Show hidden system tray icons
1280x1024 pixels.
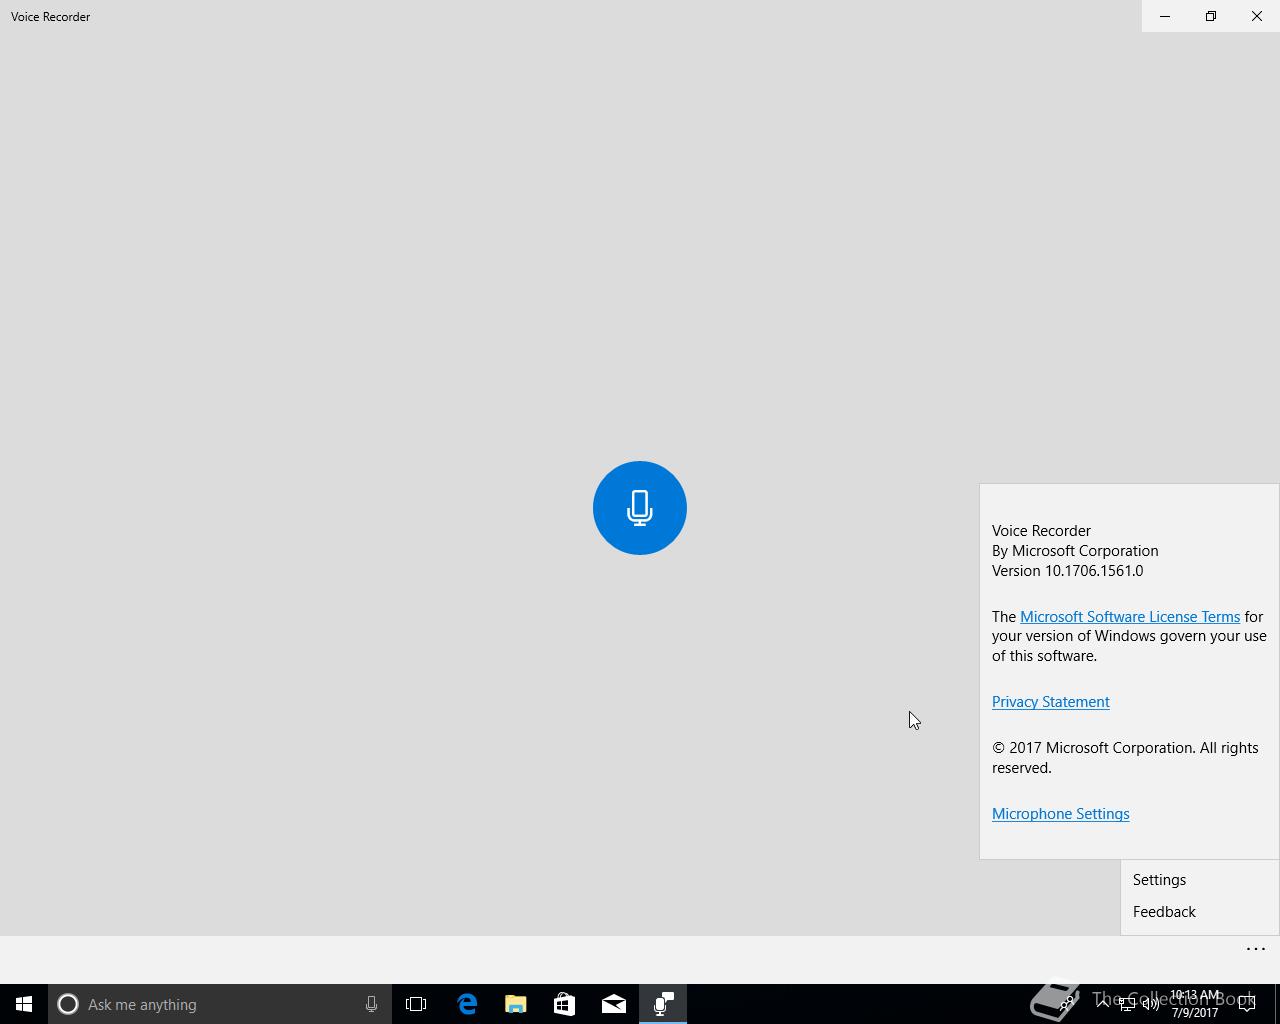(x=1102, y=1004)
